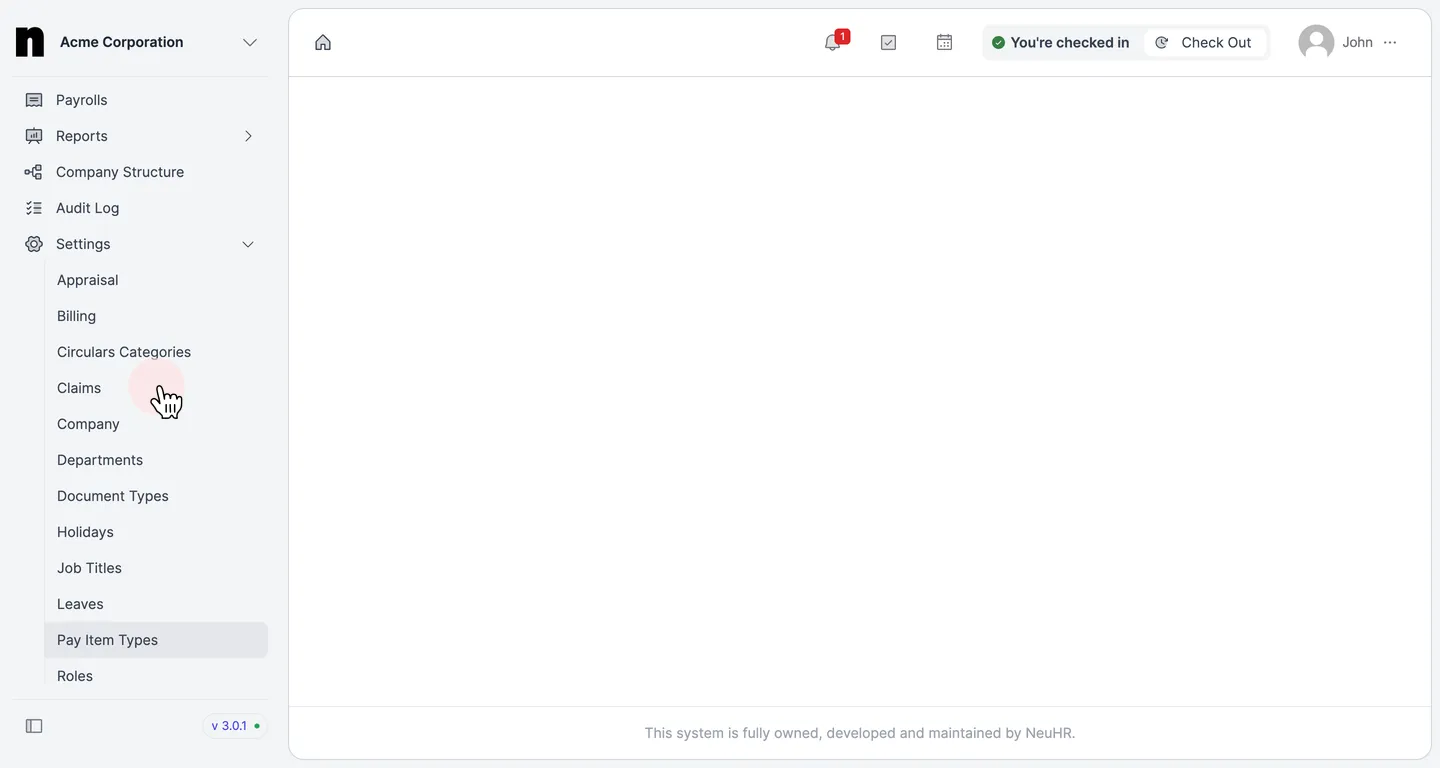This screenshot has height=768, width=1440.
Task: Click the Audit Log list icon
Action: coord(34,208)
